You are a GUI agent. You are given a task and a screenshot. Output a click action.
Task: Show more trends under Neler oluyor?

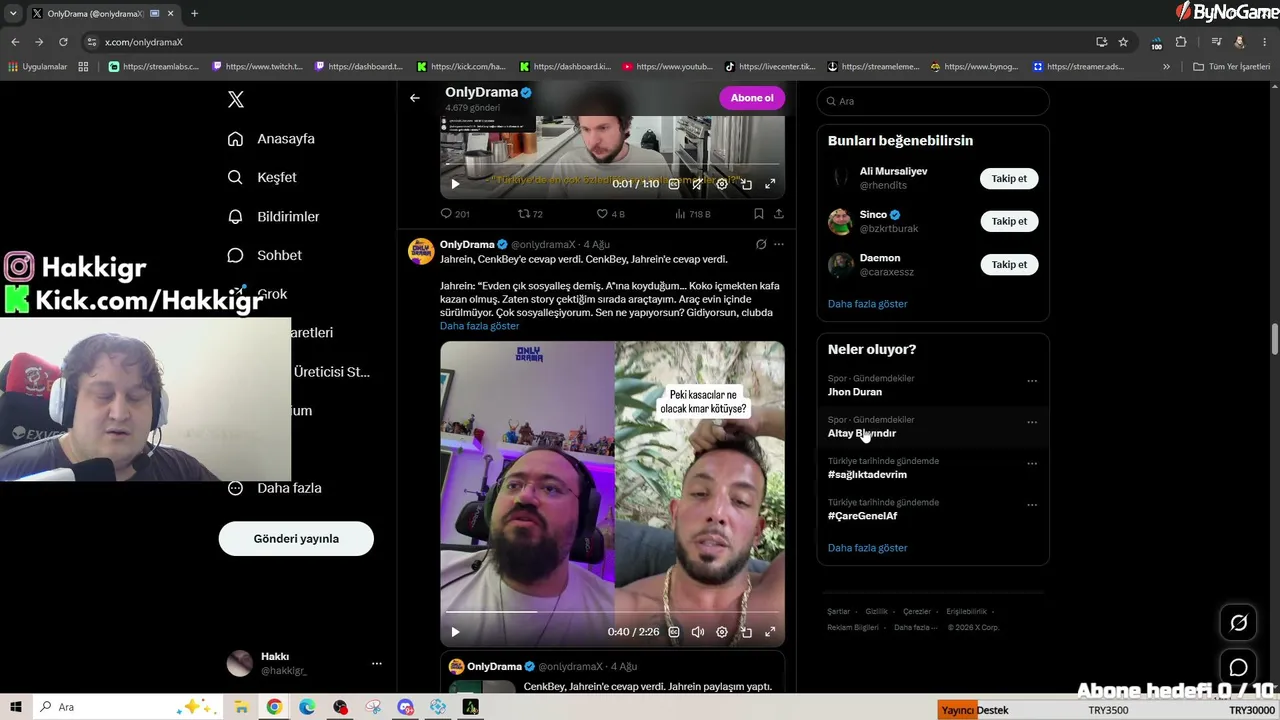pos(867,548)
